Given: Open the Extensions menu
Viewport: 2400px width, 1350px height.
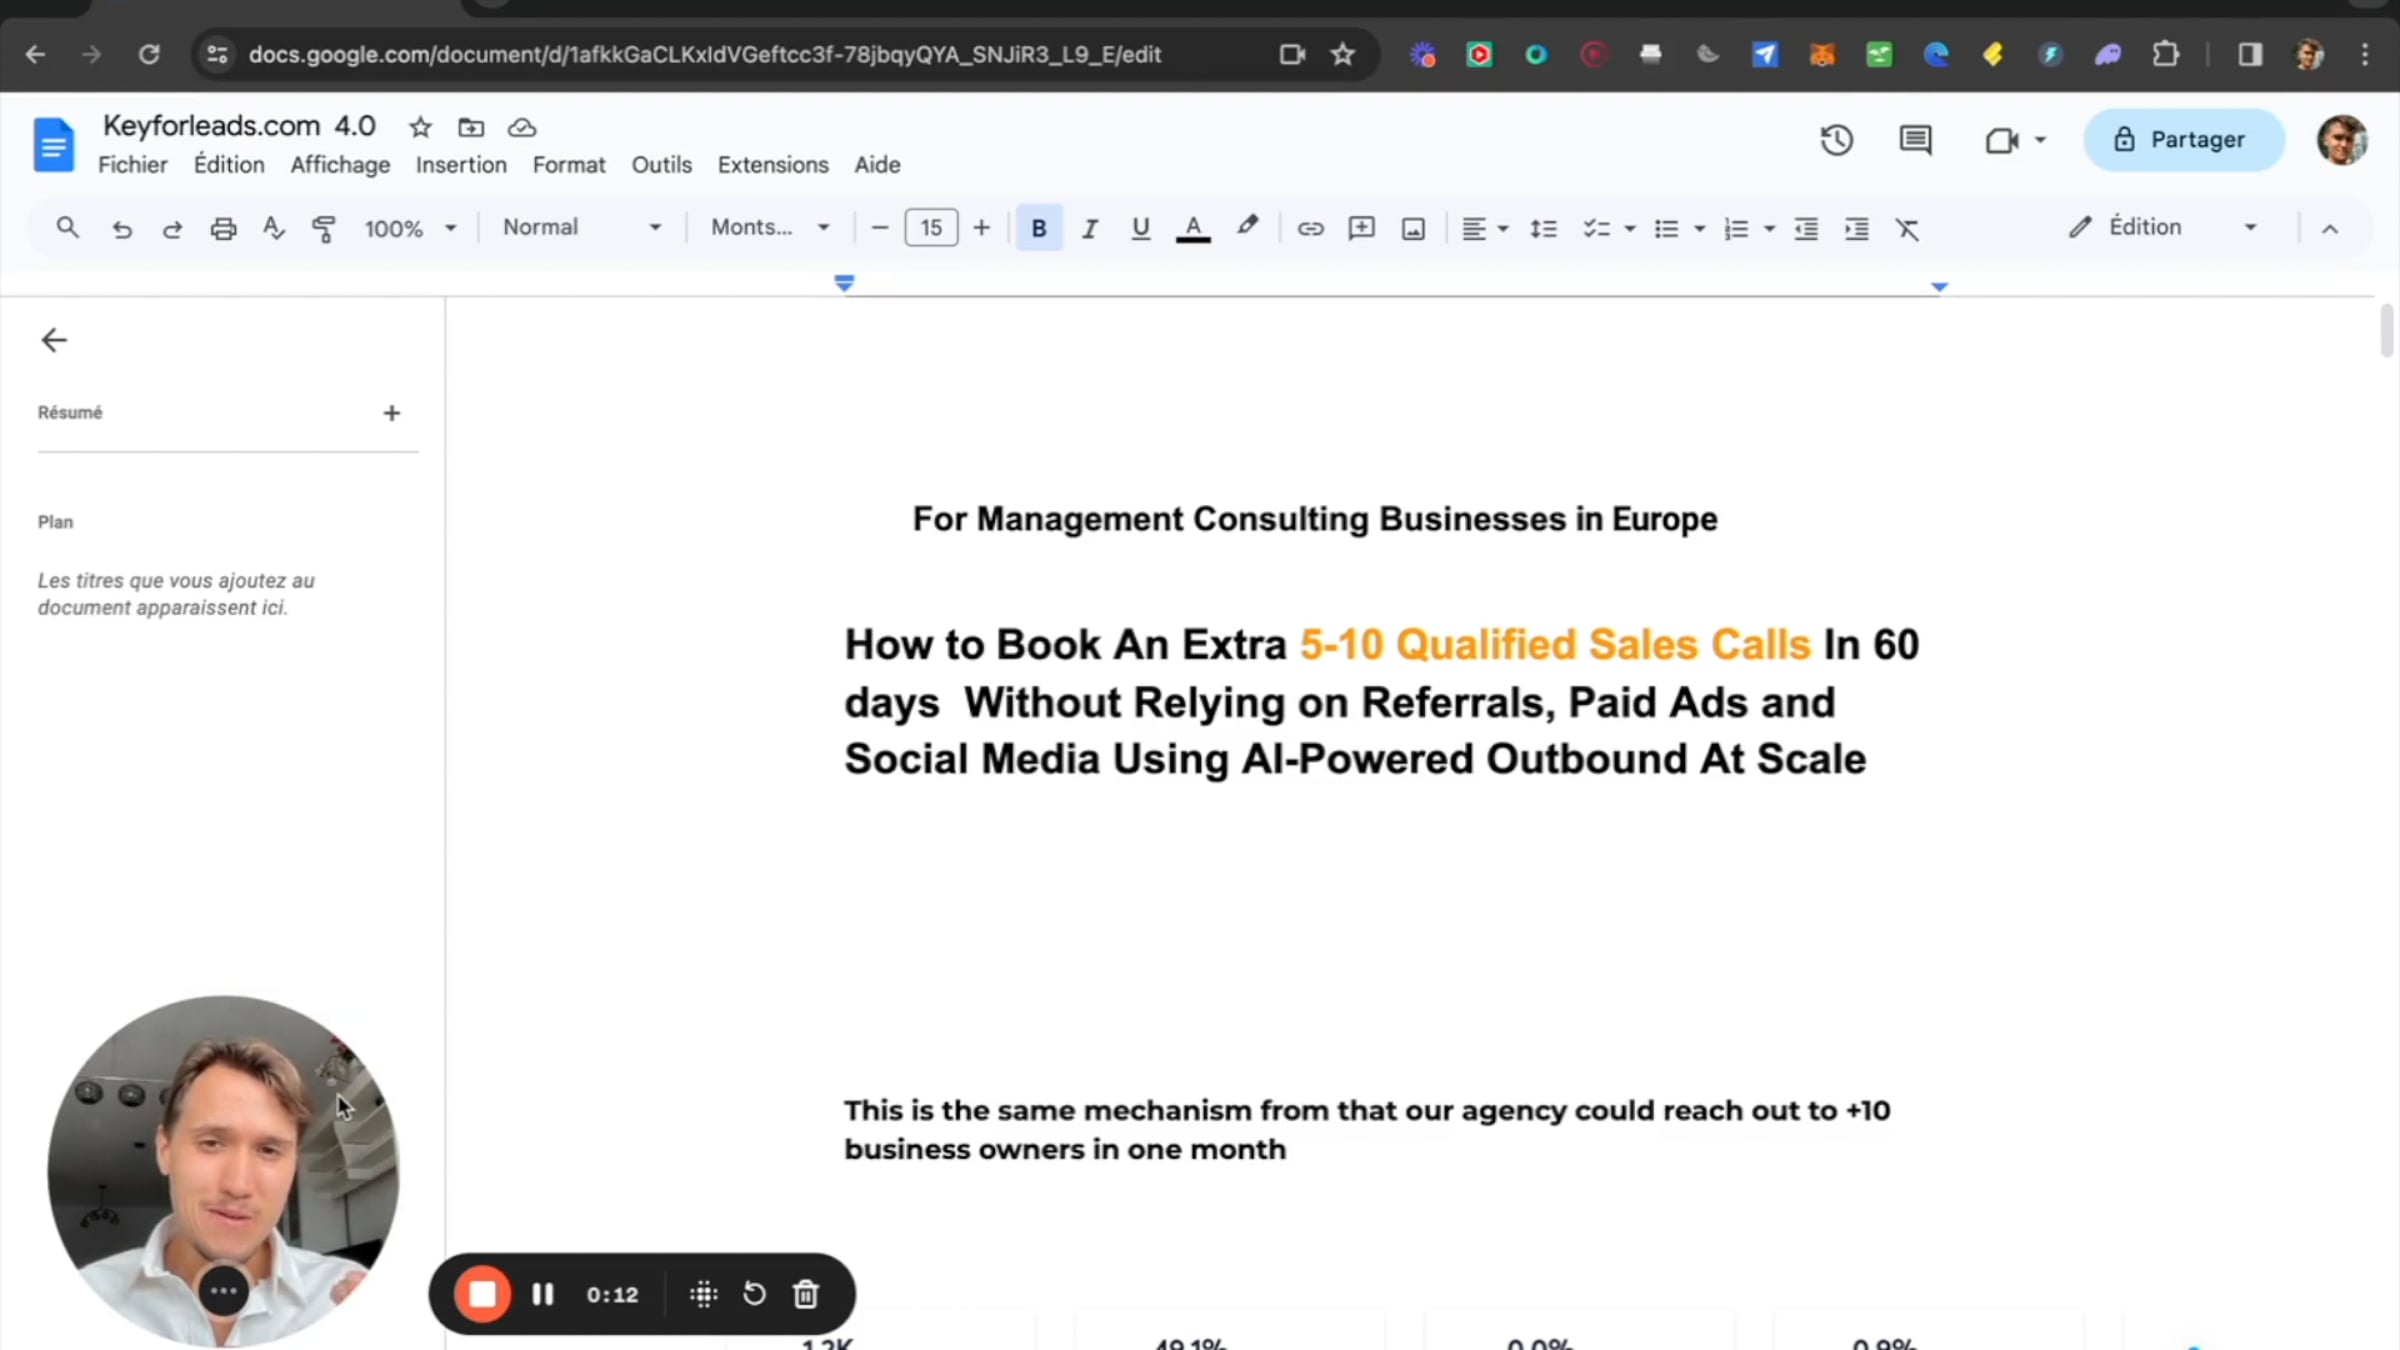Looking at the screenshot, I should (772, 165).
